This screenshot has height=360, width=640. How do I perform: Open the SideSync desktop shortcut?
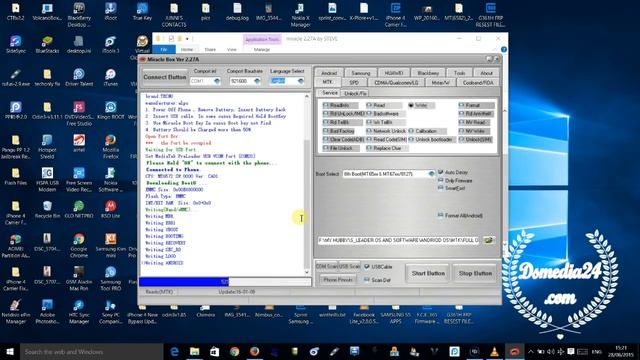[16, 44]
